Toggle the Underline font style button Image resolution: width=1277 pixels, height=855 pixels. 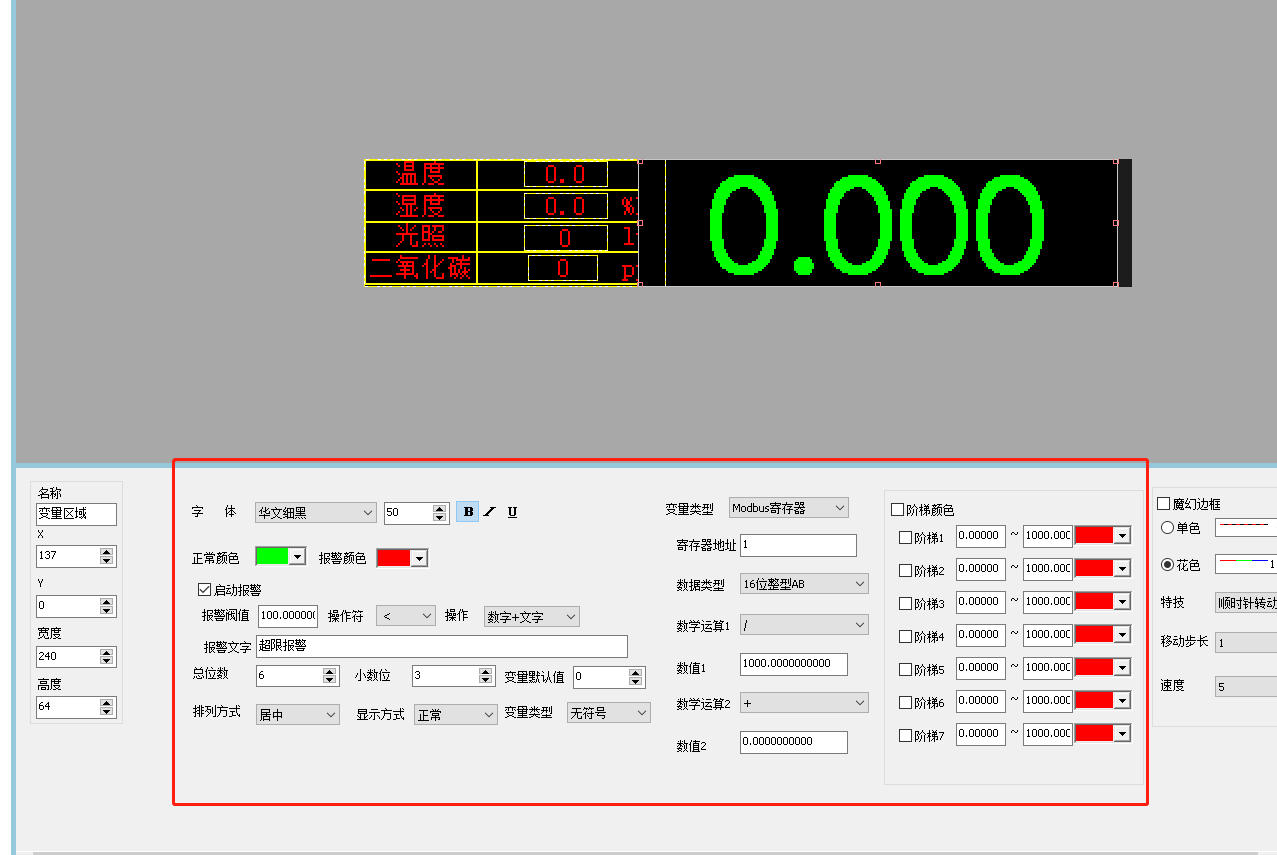512,512
